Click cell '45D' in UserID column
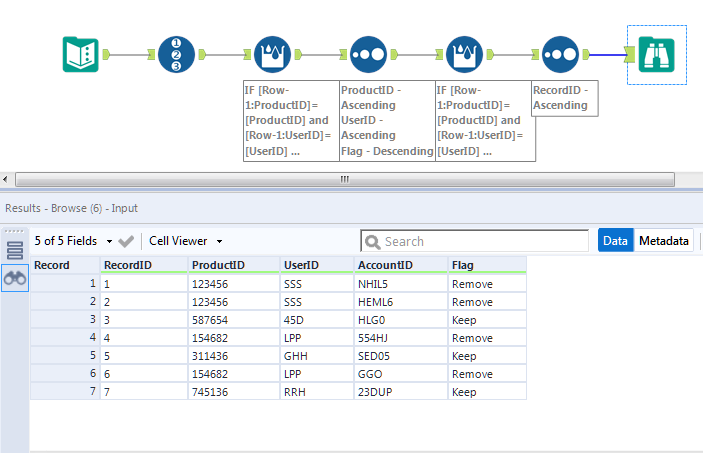703x453 pixels. tap(317, 320)
